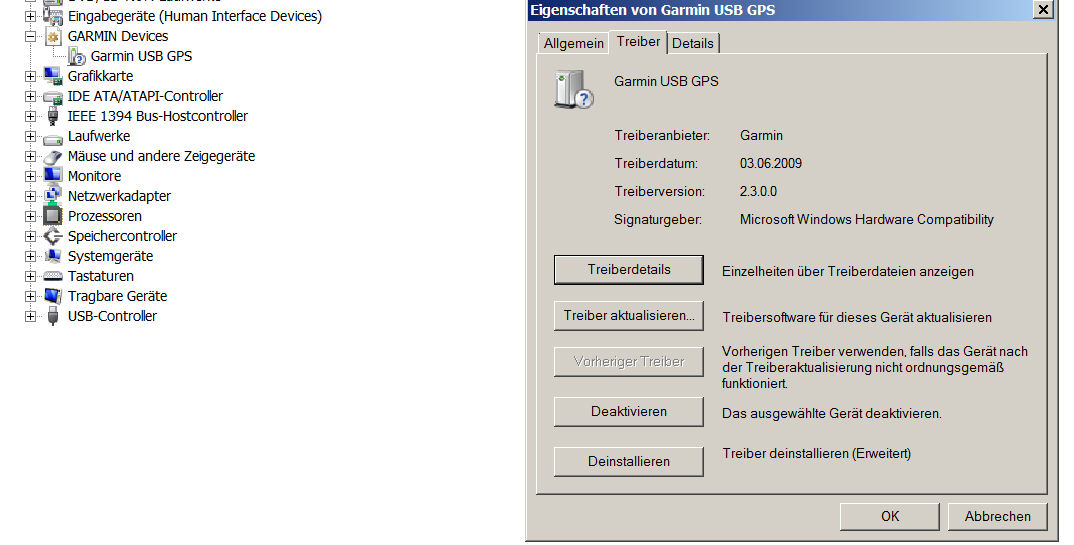Screen dimensions: 1074x545
Task: Expand the Grafikkarte node
Action: 30,77
